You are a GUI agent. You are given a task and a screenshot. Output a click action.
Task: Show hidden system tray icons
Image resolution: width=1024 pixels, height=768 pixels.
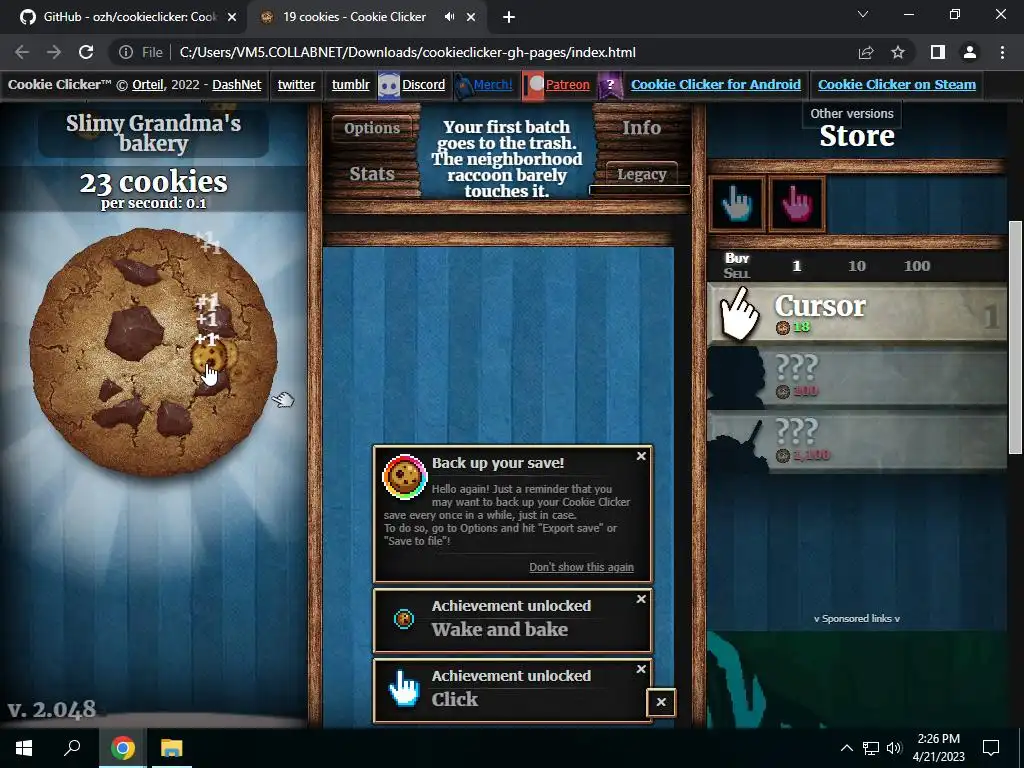point(846,748)
